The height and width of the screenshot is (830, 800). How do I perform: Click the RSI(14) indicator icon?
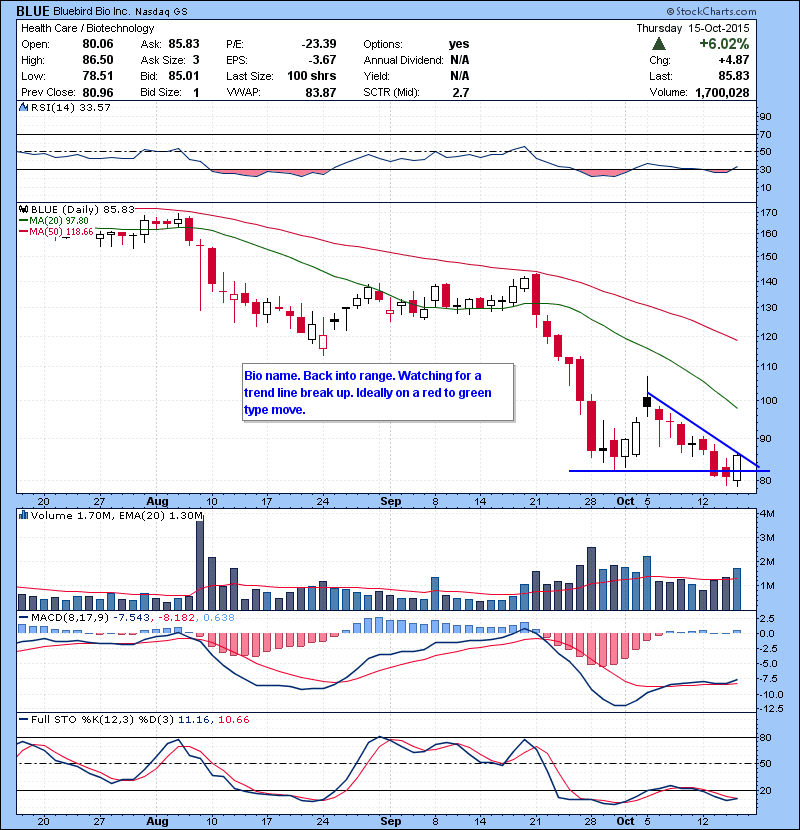(x=23, y=107)
